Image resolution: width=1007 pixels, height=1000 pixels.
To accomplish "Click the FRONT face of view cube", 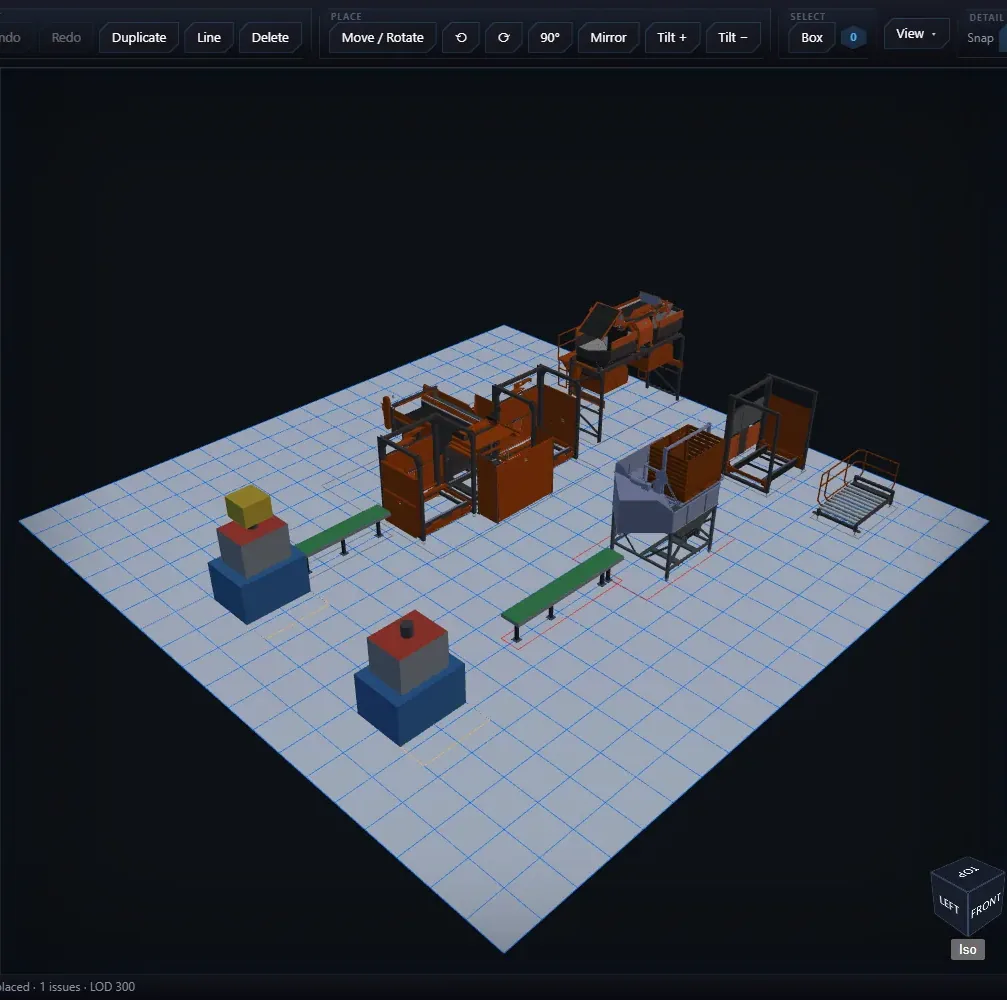I will coord(986,905).
